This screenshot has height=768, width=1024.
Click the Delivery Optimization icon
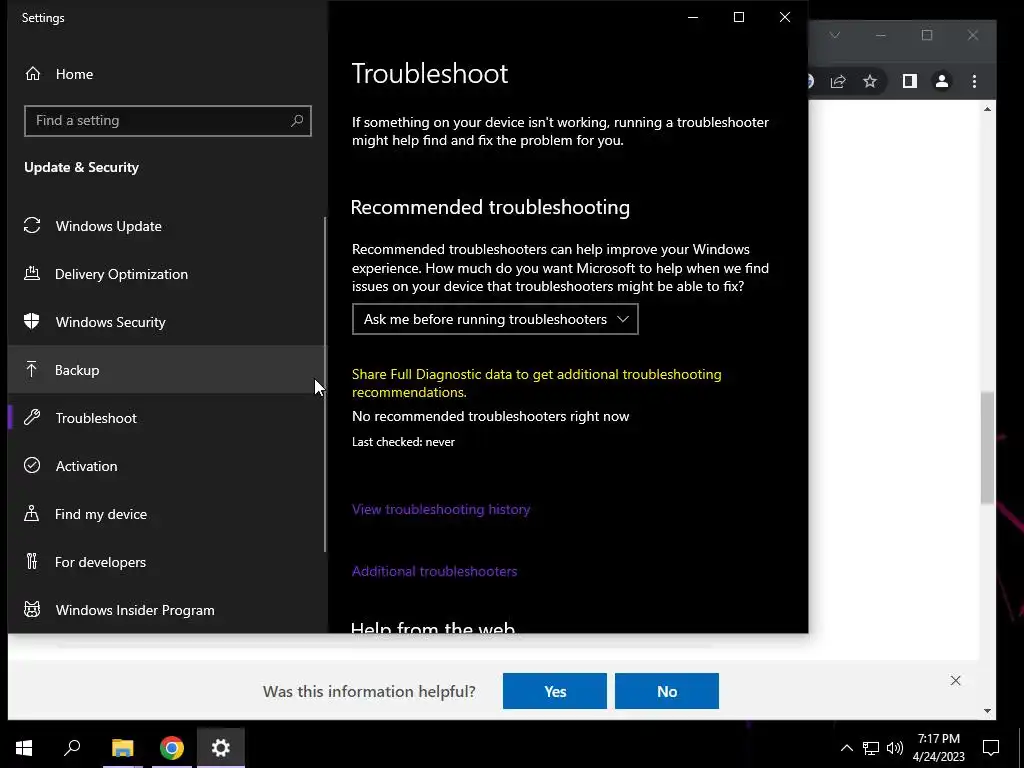point(32,274)
